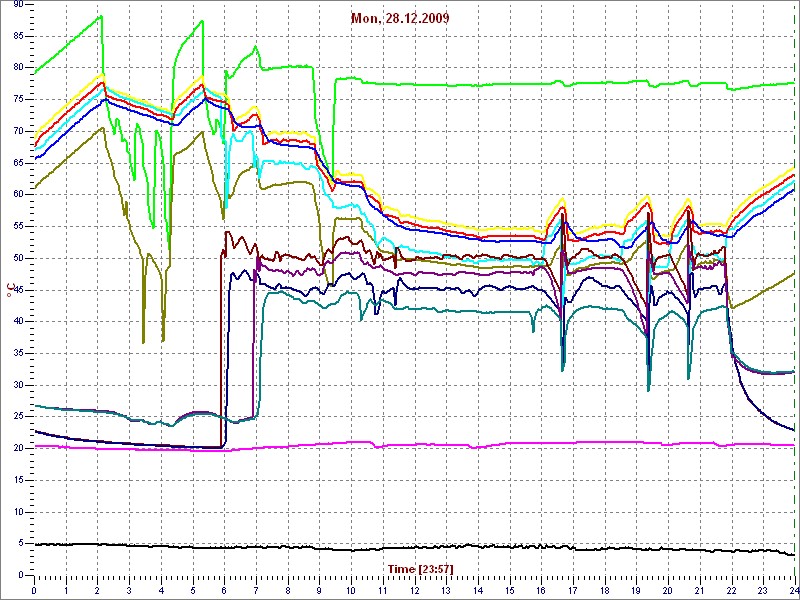Click hour '7' on the time axis
This screenshot has height=600, width=800.
(256, 591)
